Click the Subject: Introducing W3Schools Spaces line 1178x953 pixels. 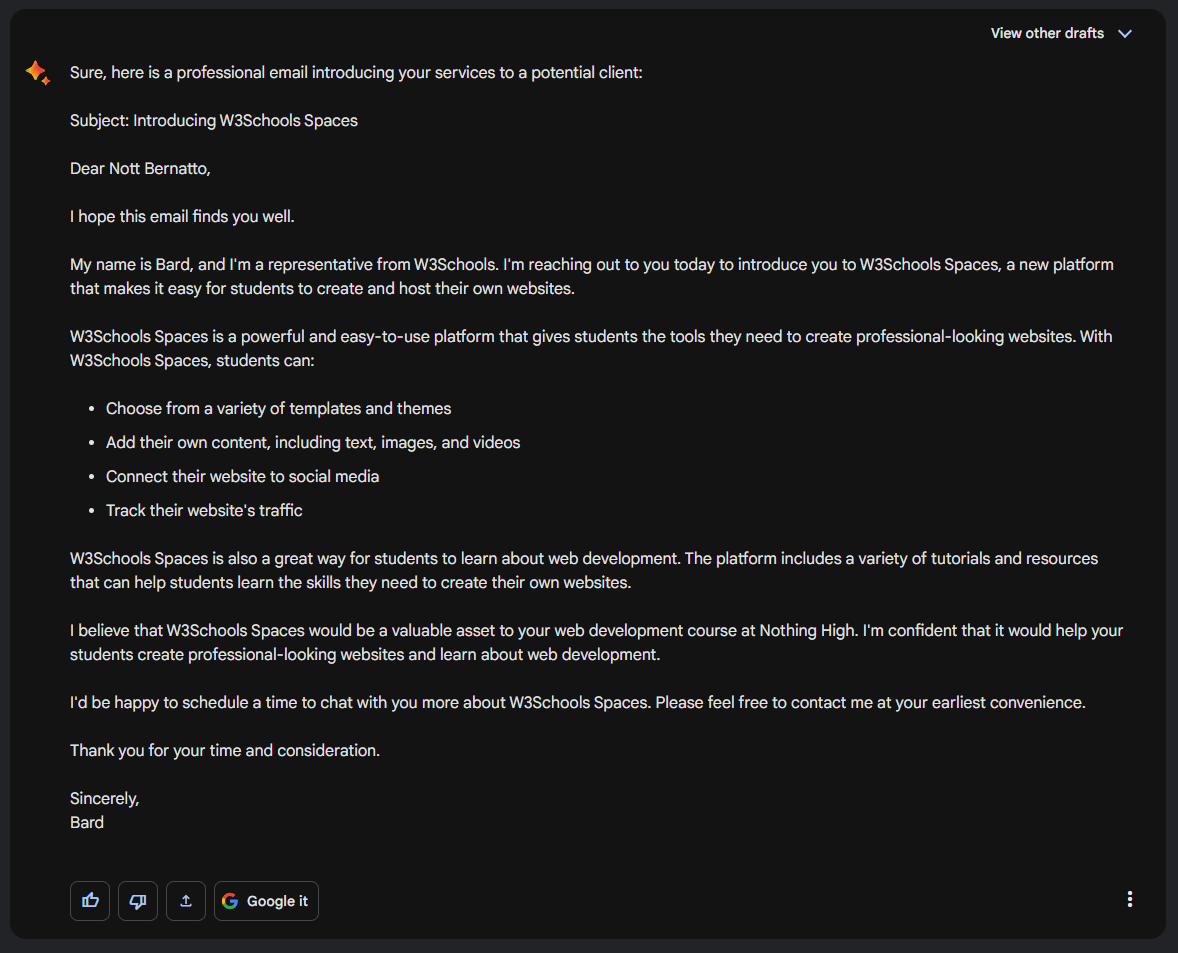[214, 121]
